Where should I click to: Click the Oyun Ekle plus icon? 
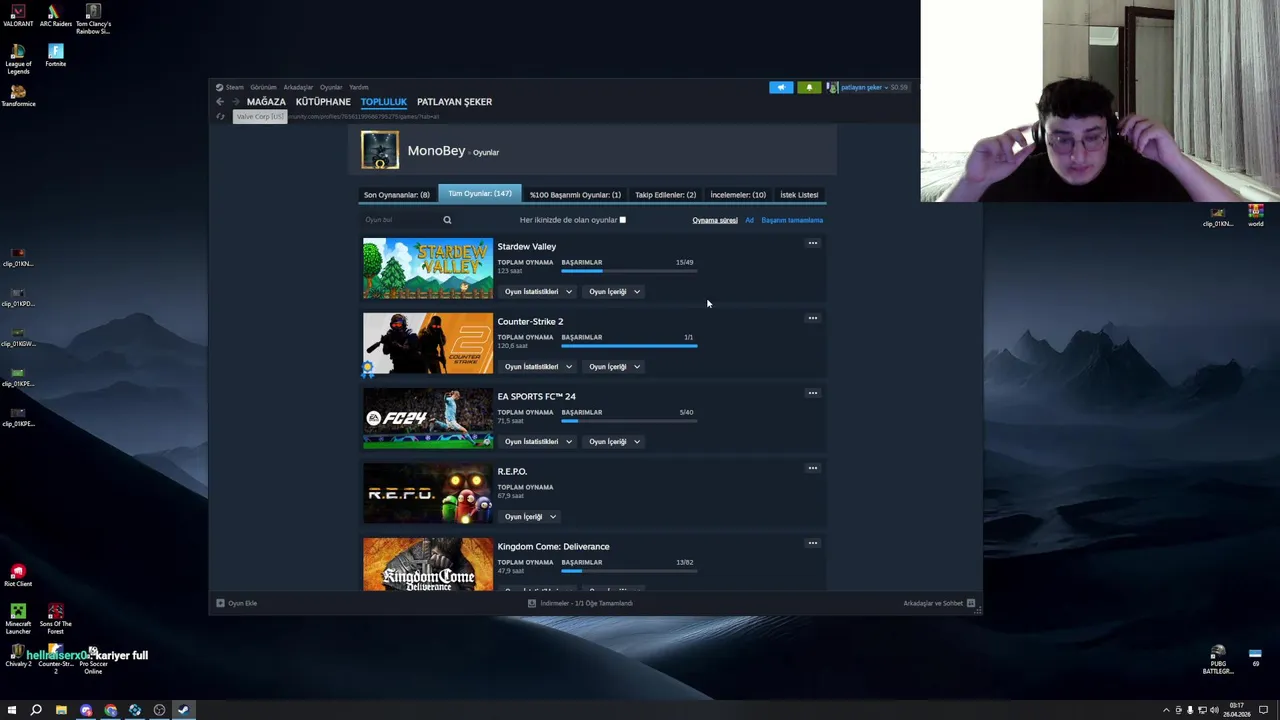(x=220, y=603)
